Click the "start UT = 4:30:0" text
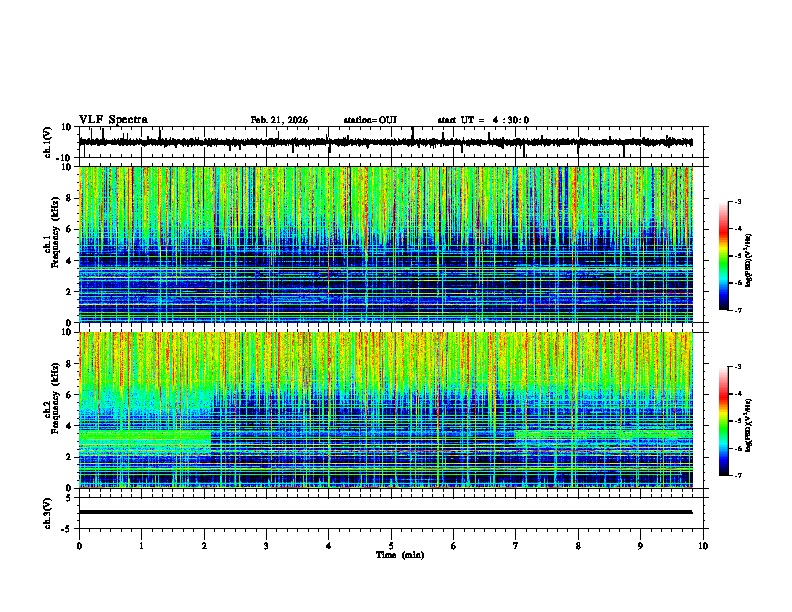 coord(483,120)
